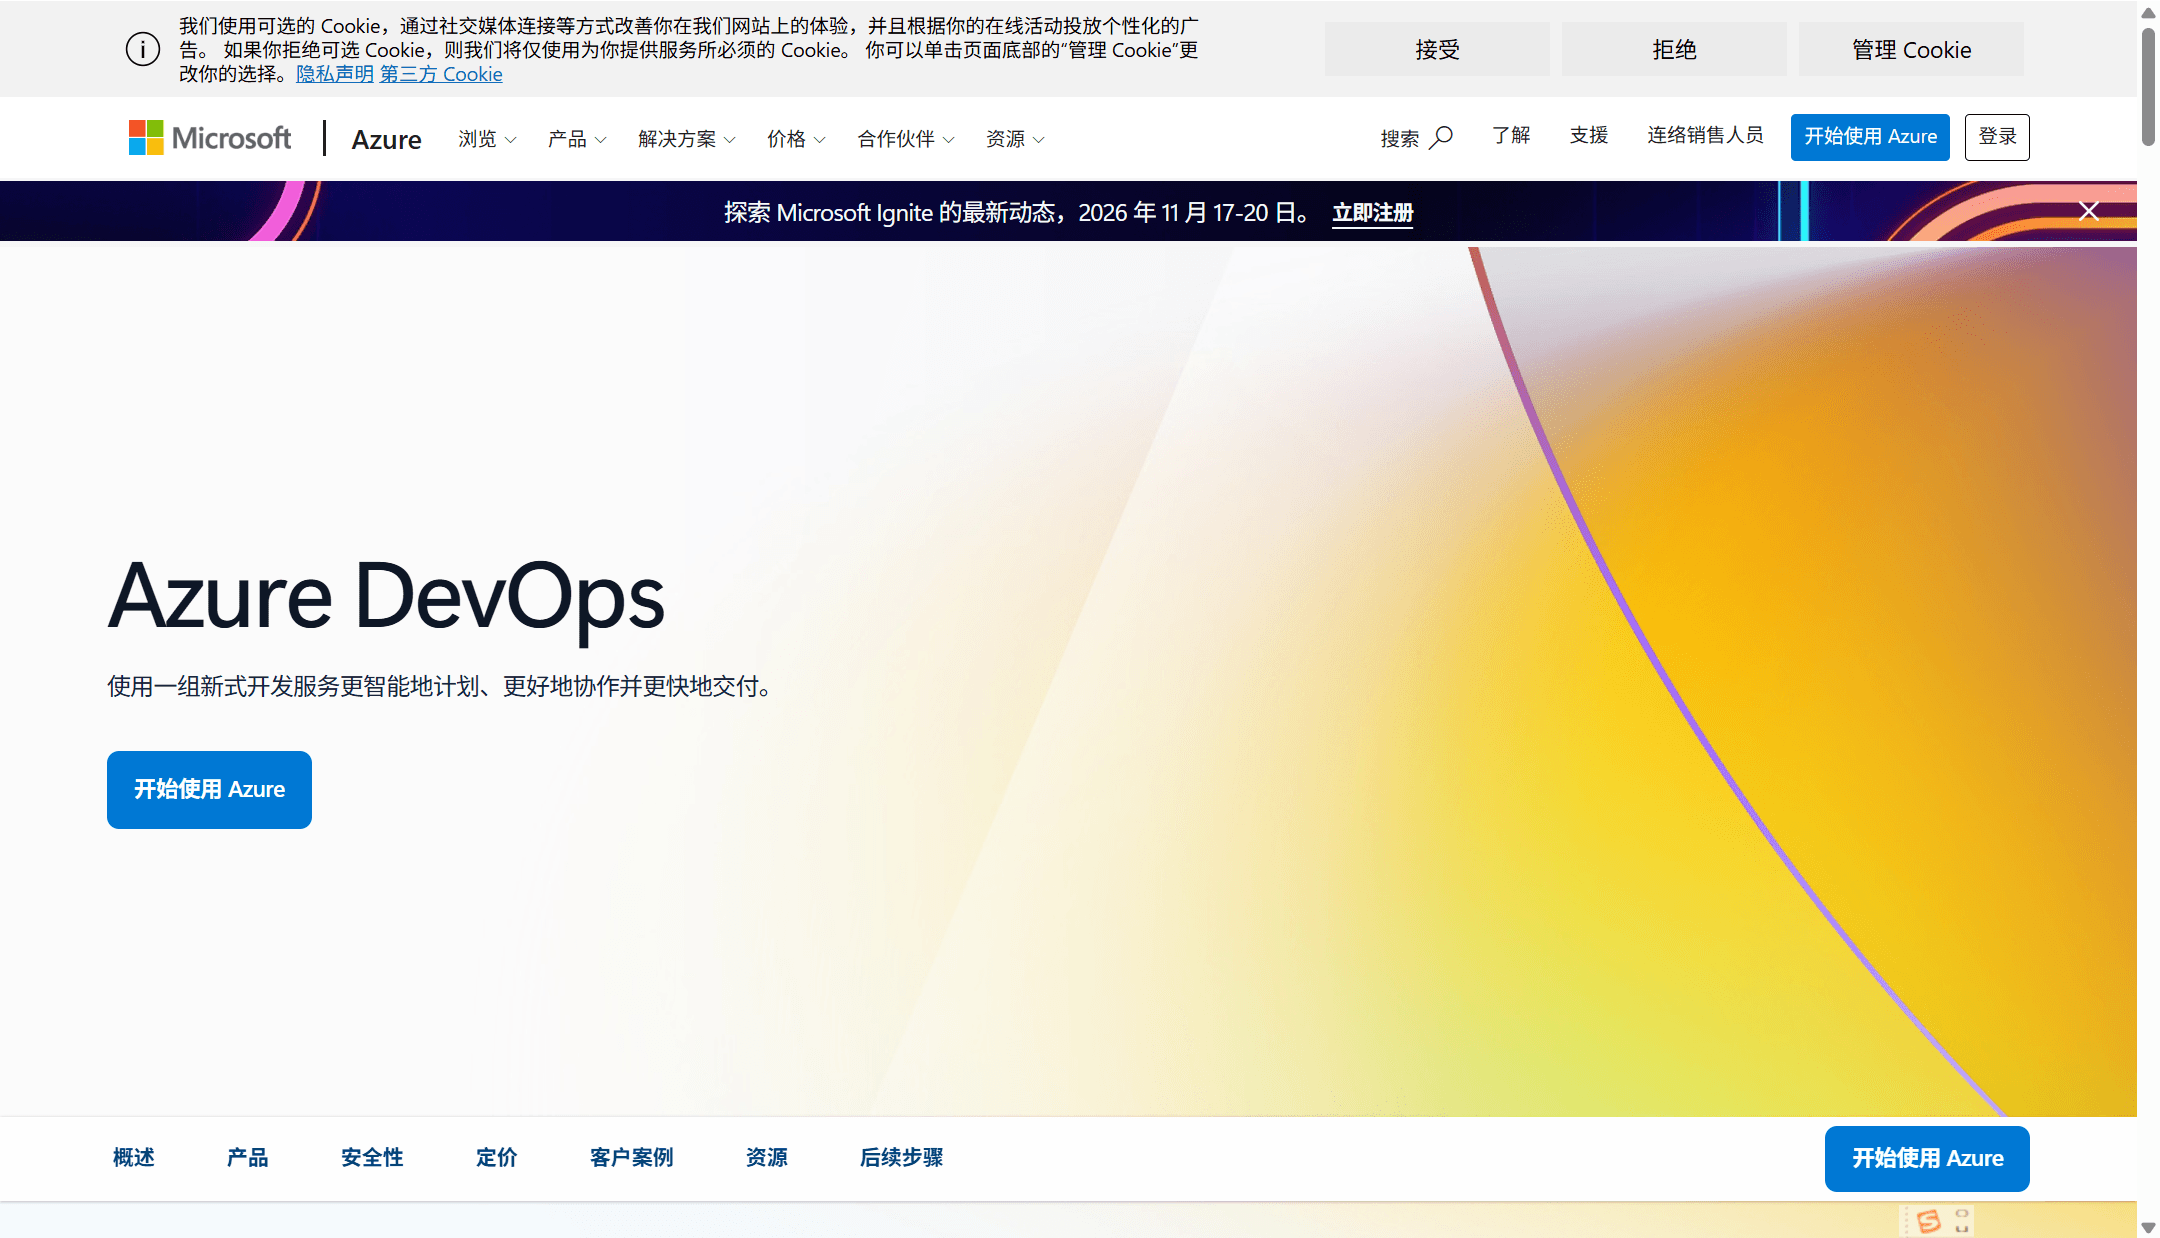Click the Microsoft logo
The height and width of the screenshot is (1238, 2160).
210,138
